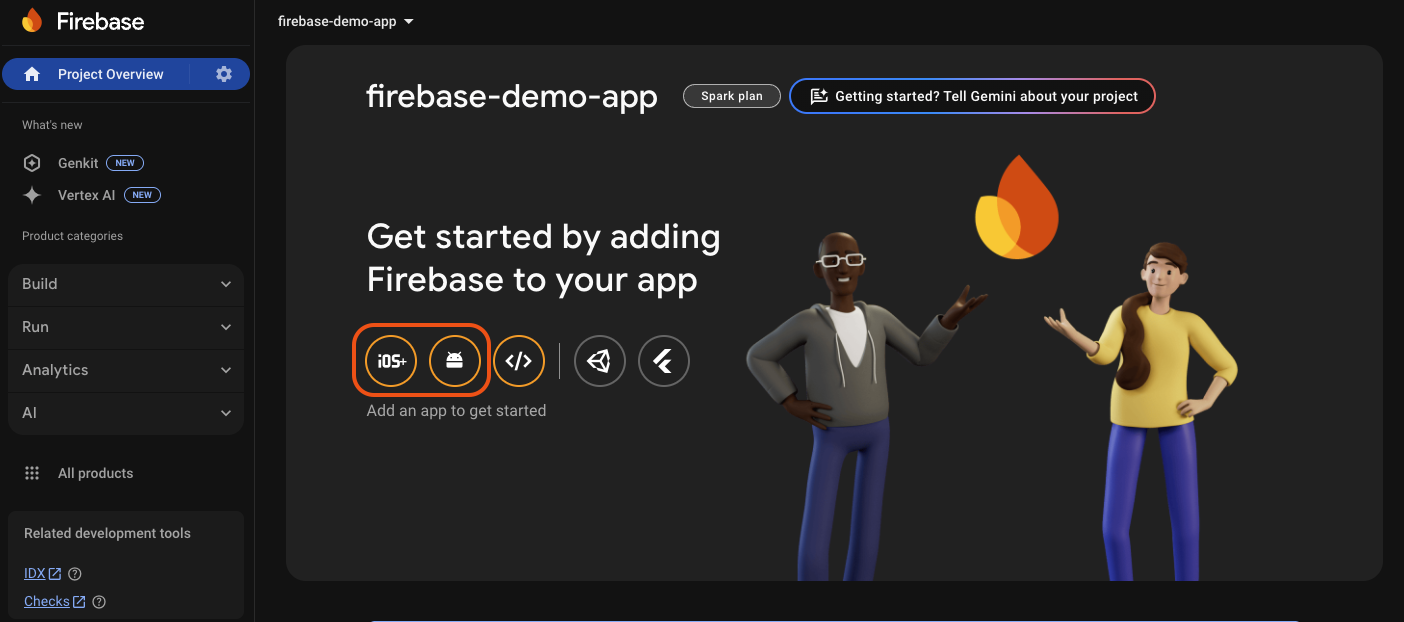This screenshot has height=622, width=1404.
Task: Click the external link icon beside IDX
Action: pos(55,574)
